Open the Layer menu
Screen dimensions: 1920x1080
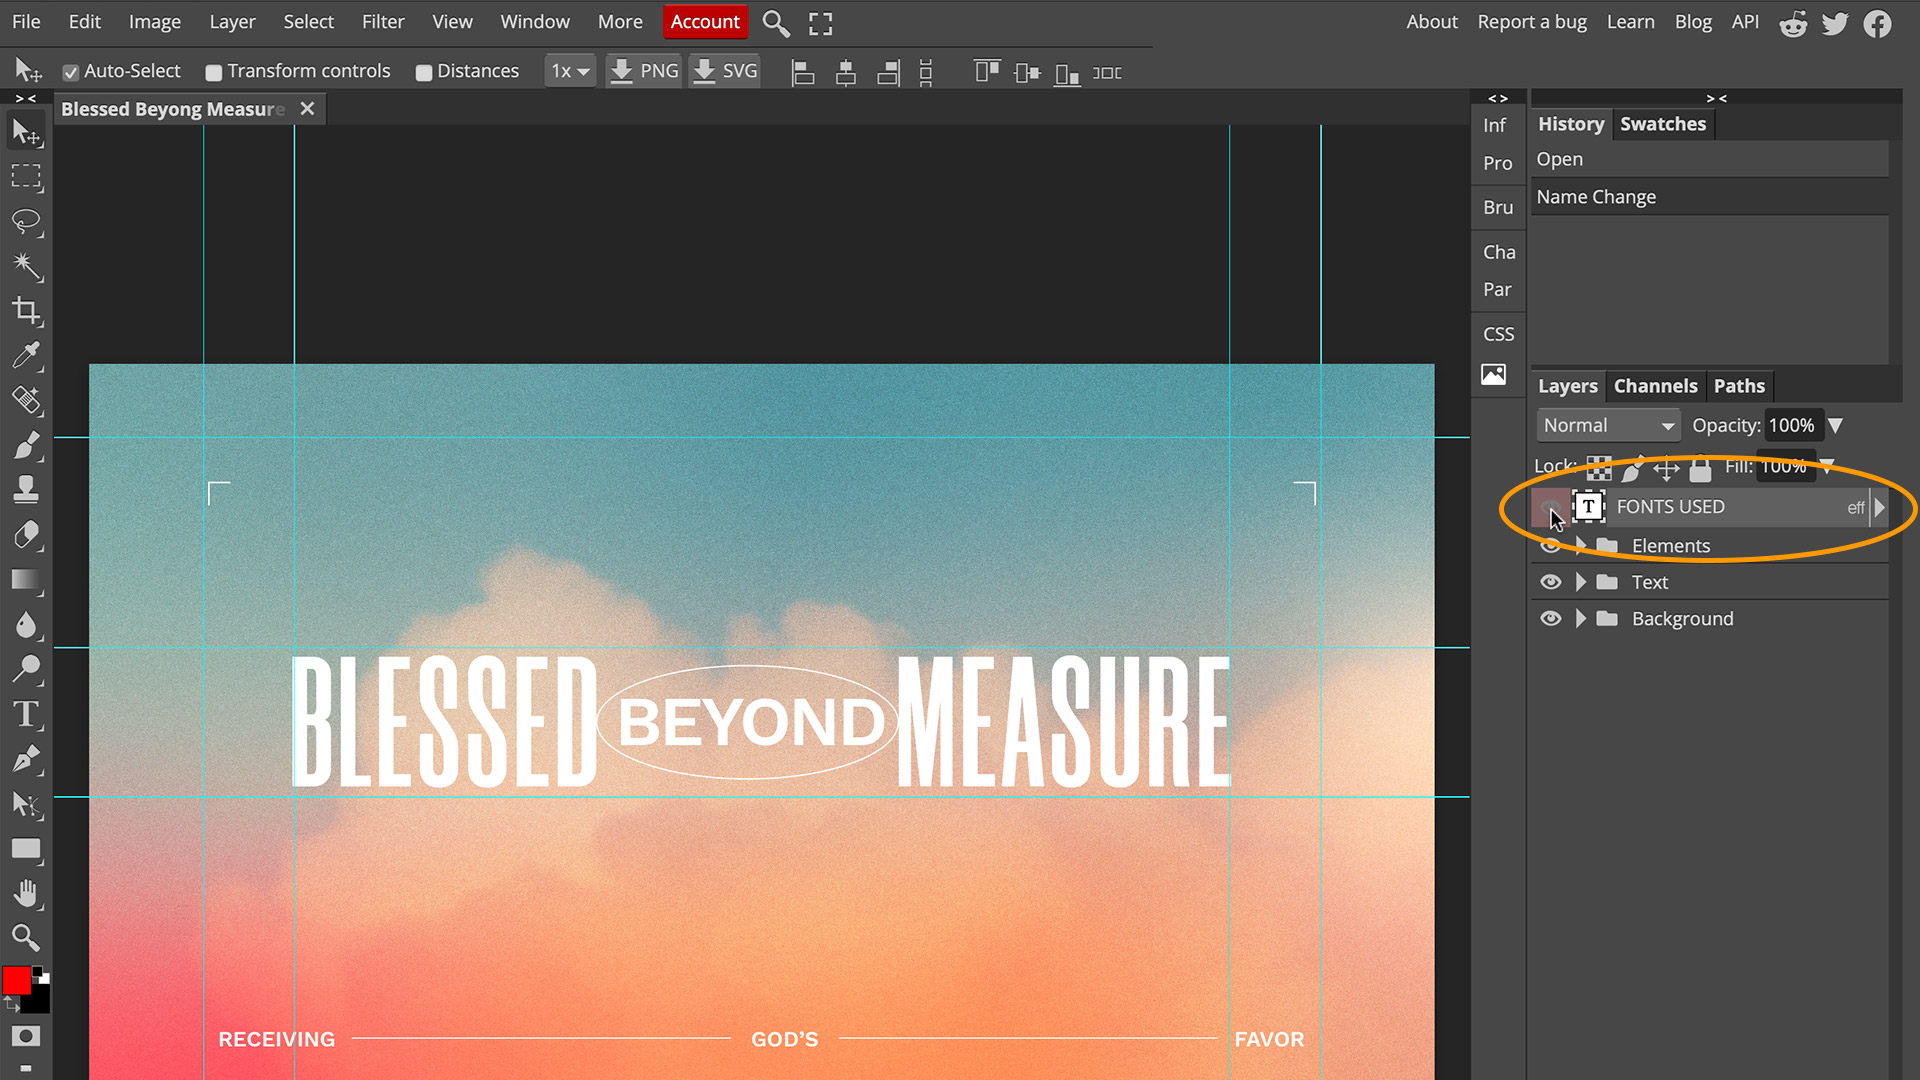tap(232, 22)
